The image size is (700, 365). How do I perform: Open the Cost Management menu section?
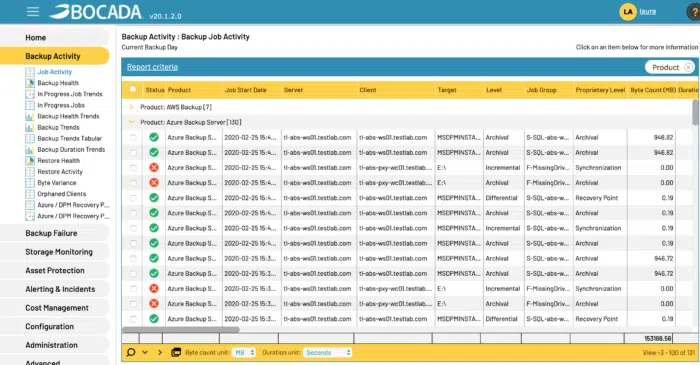(55, 308)
